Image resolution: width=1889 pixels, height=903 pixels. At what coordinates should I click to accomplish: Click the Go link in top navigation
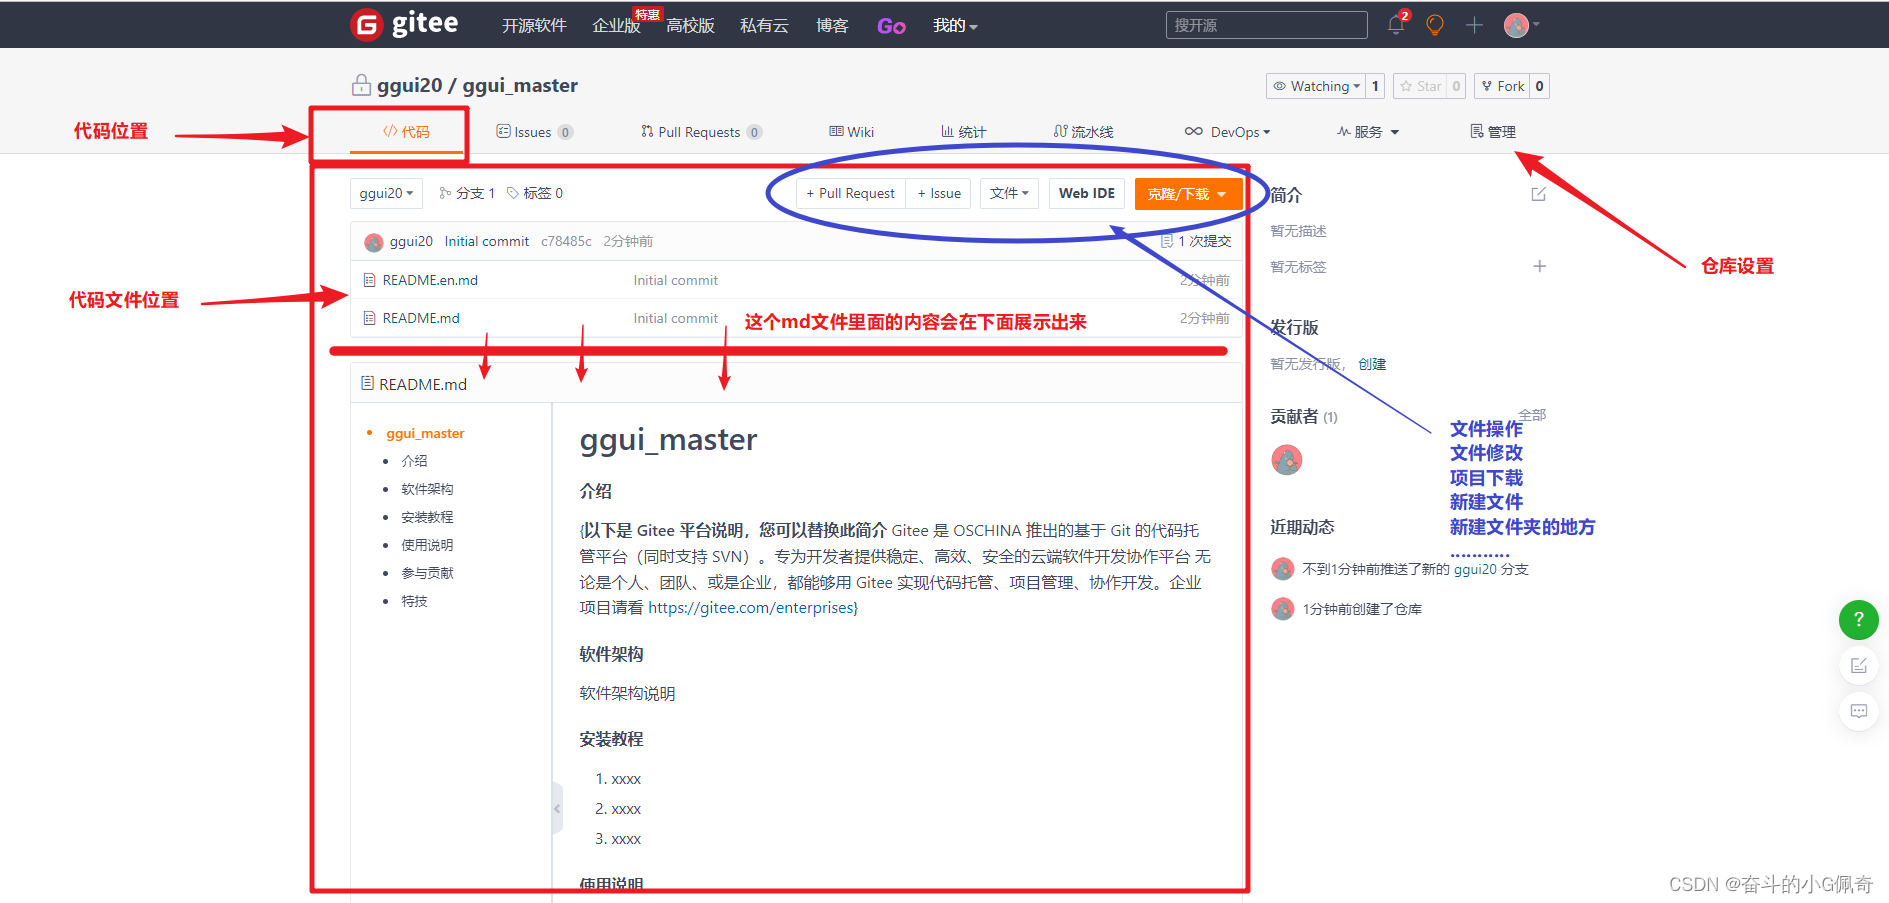tap(891, 26)
